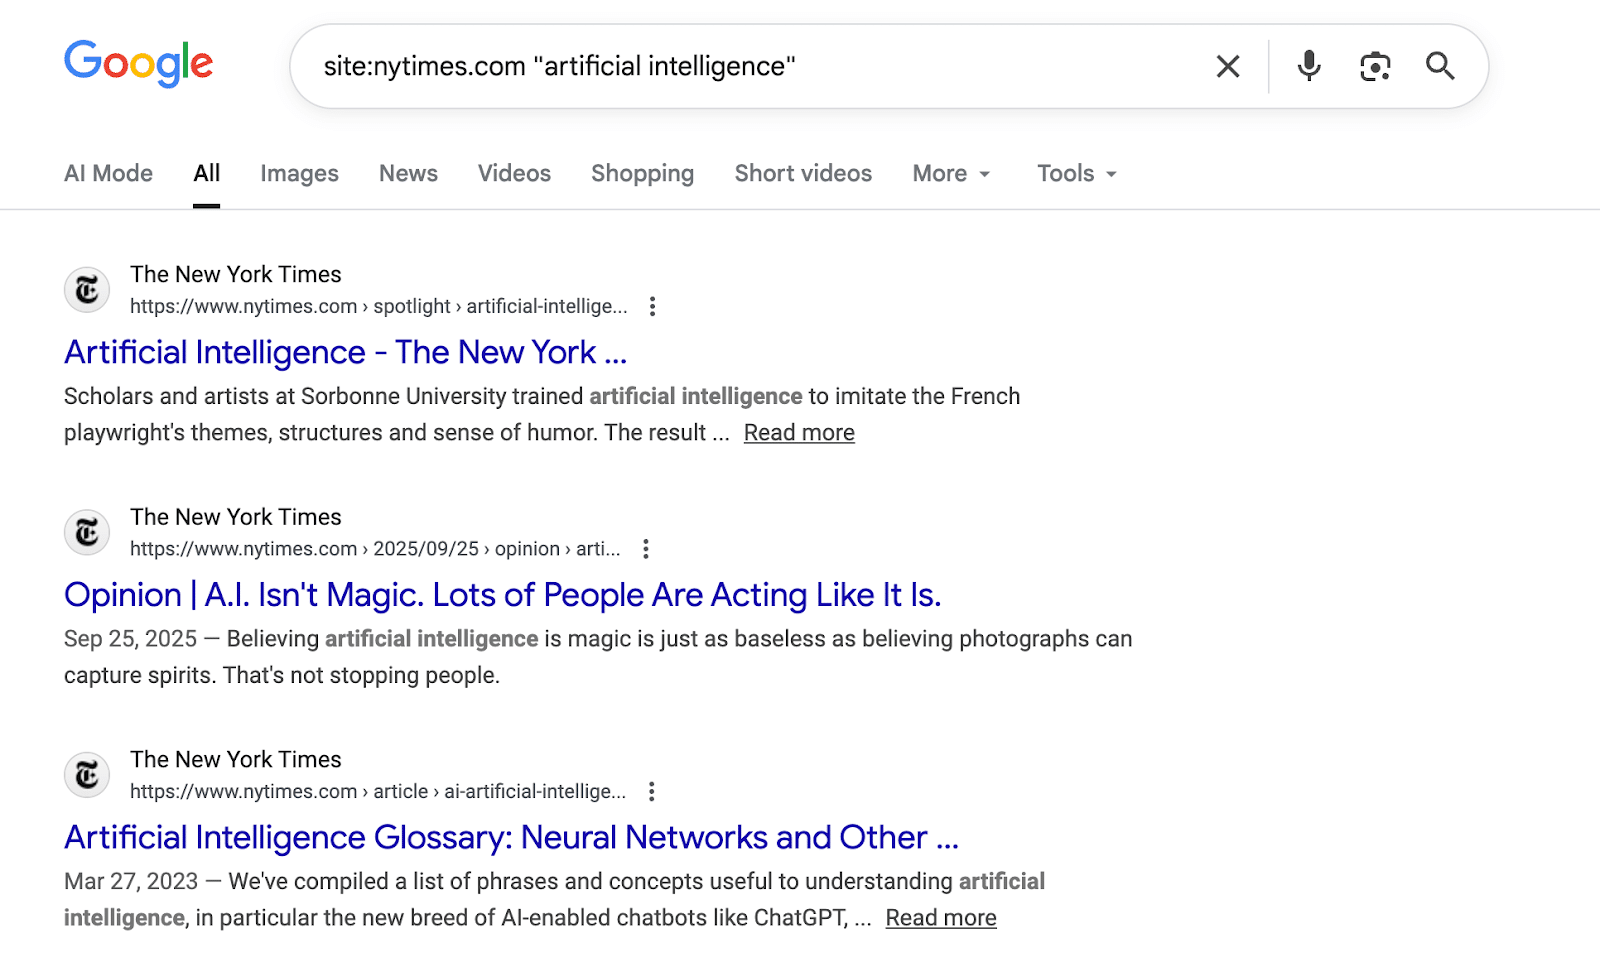Click the New York Times favicon on Glossary result
The width and height of the screenshot is (1600, 967).
pos(86,774)
